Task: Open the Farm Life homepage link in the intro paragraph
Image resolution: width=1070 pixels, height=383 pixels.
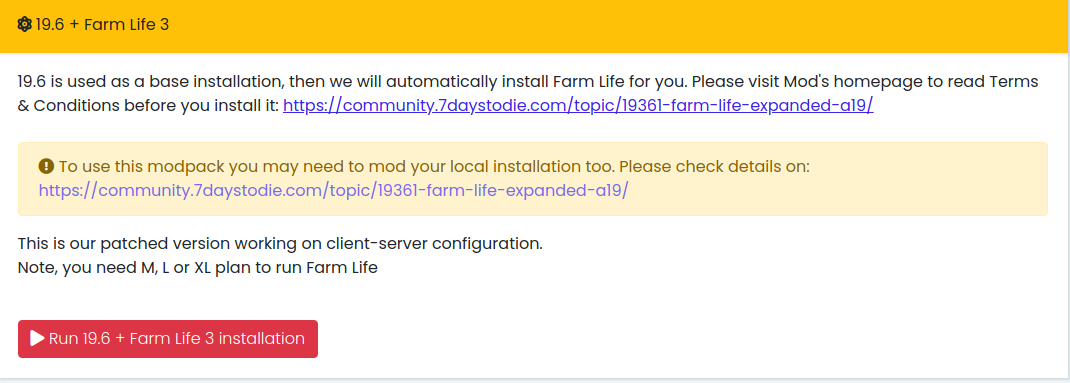Action: pos(578,106)
